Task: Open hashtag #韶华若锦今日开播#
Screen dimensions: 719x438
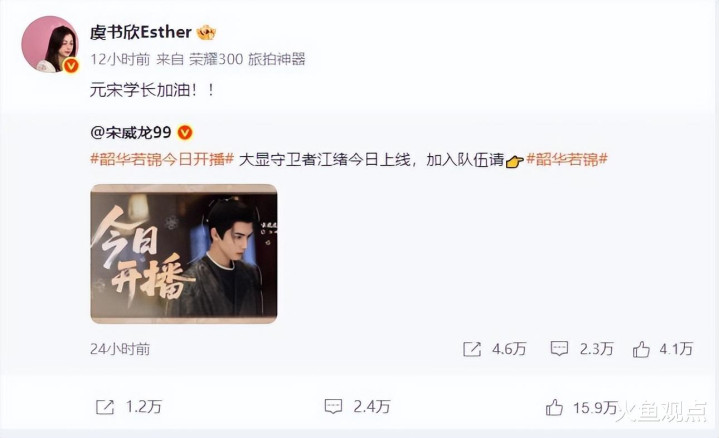Action: [162, 159]
